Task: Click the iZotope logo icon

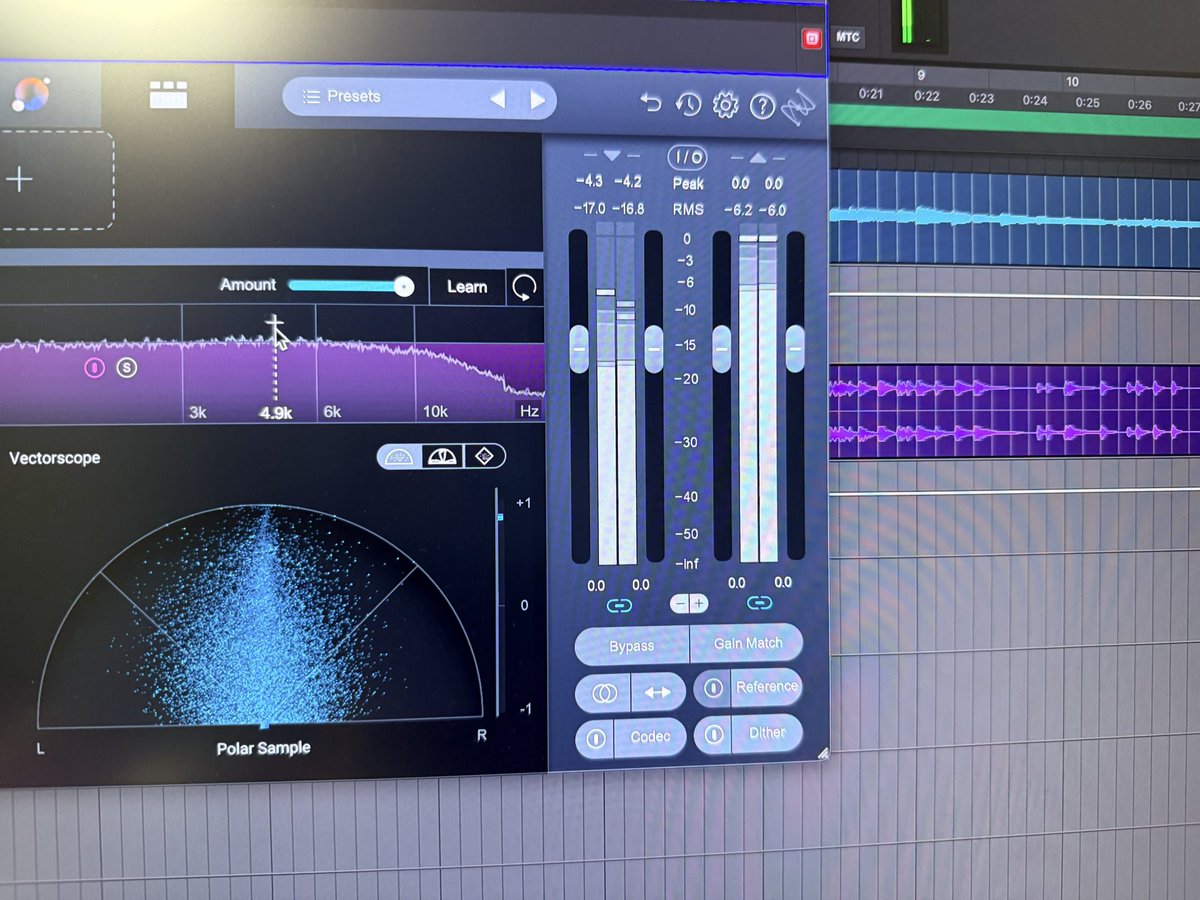Action: click(x=799, y=108)
